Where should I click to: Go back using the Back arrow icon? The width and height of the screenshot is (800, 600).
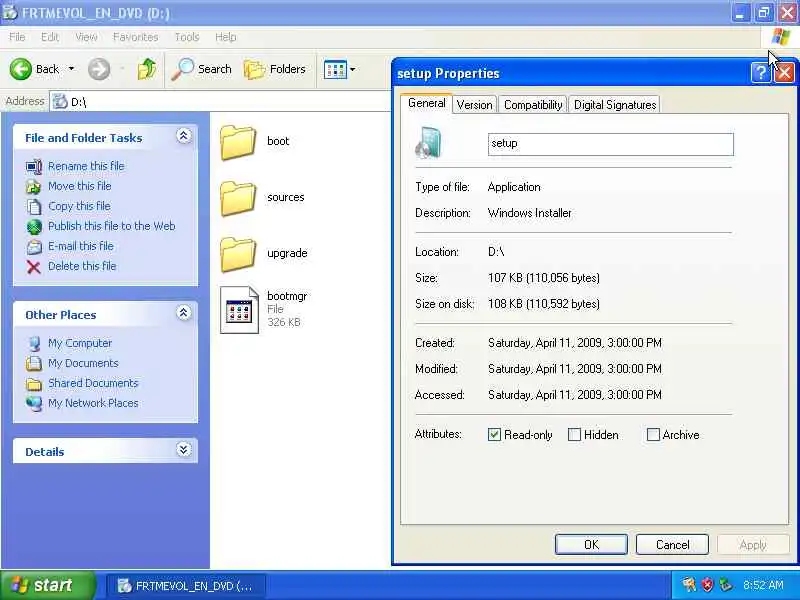click(21, 69)
